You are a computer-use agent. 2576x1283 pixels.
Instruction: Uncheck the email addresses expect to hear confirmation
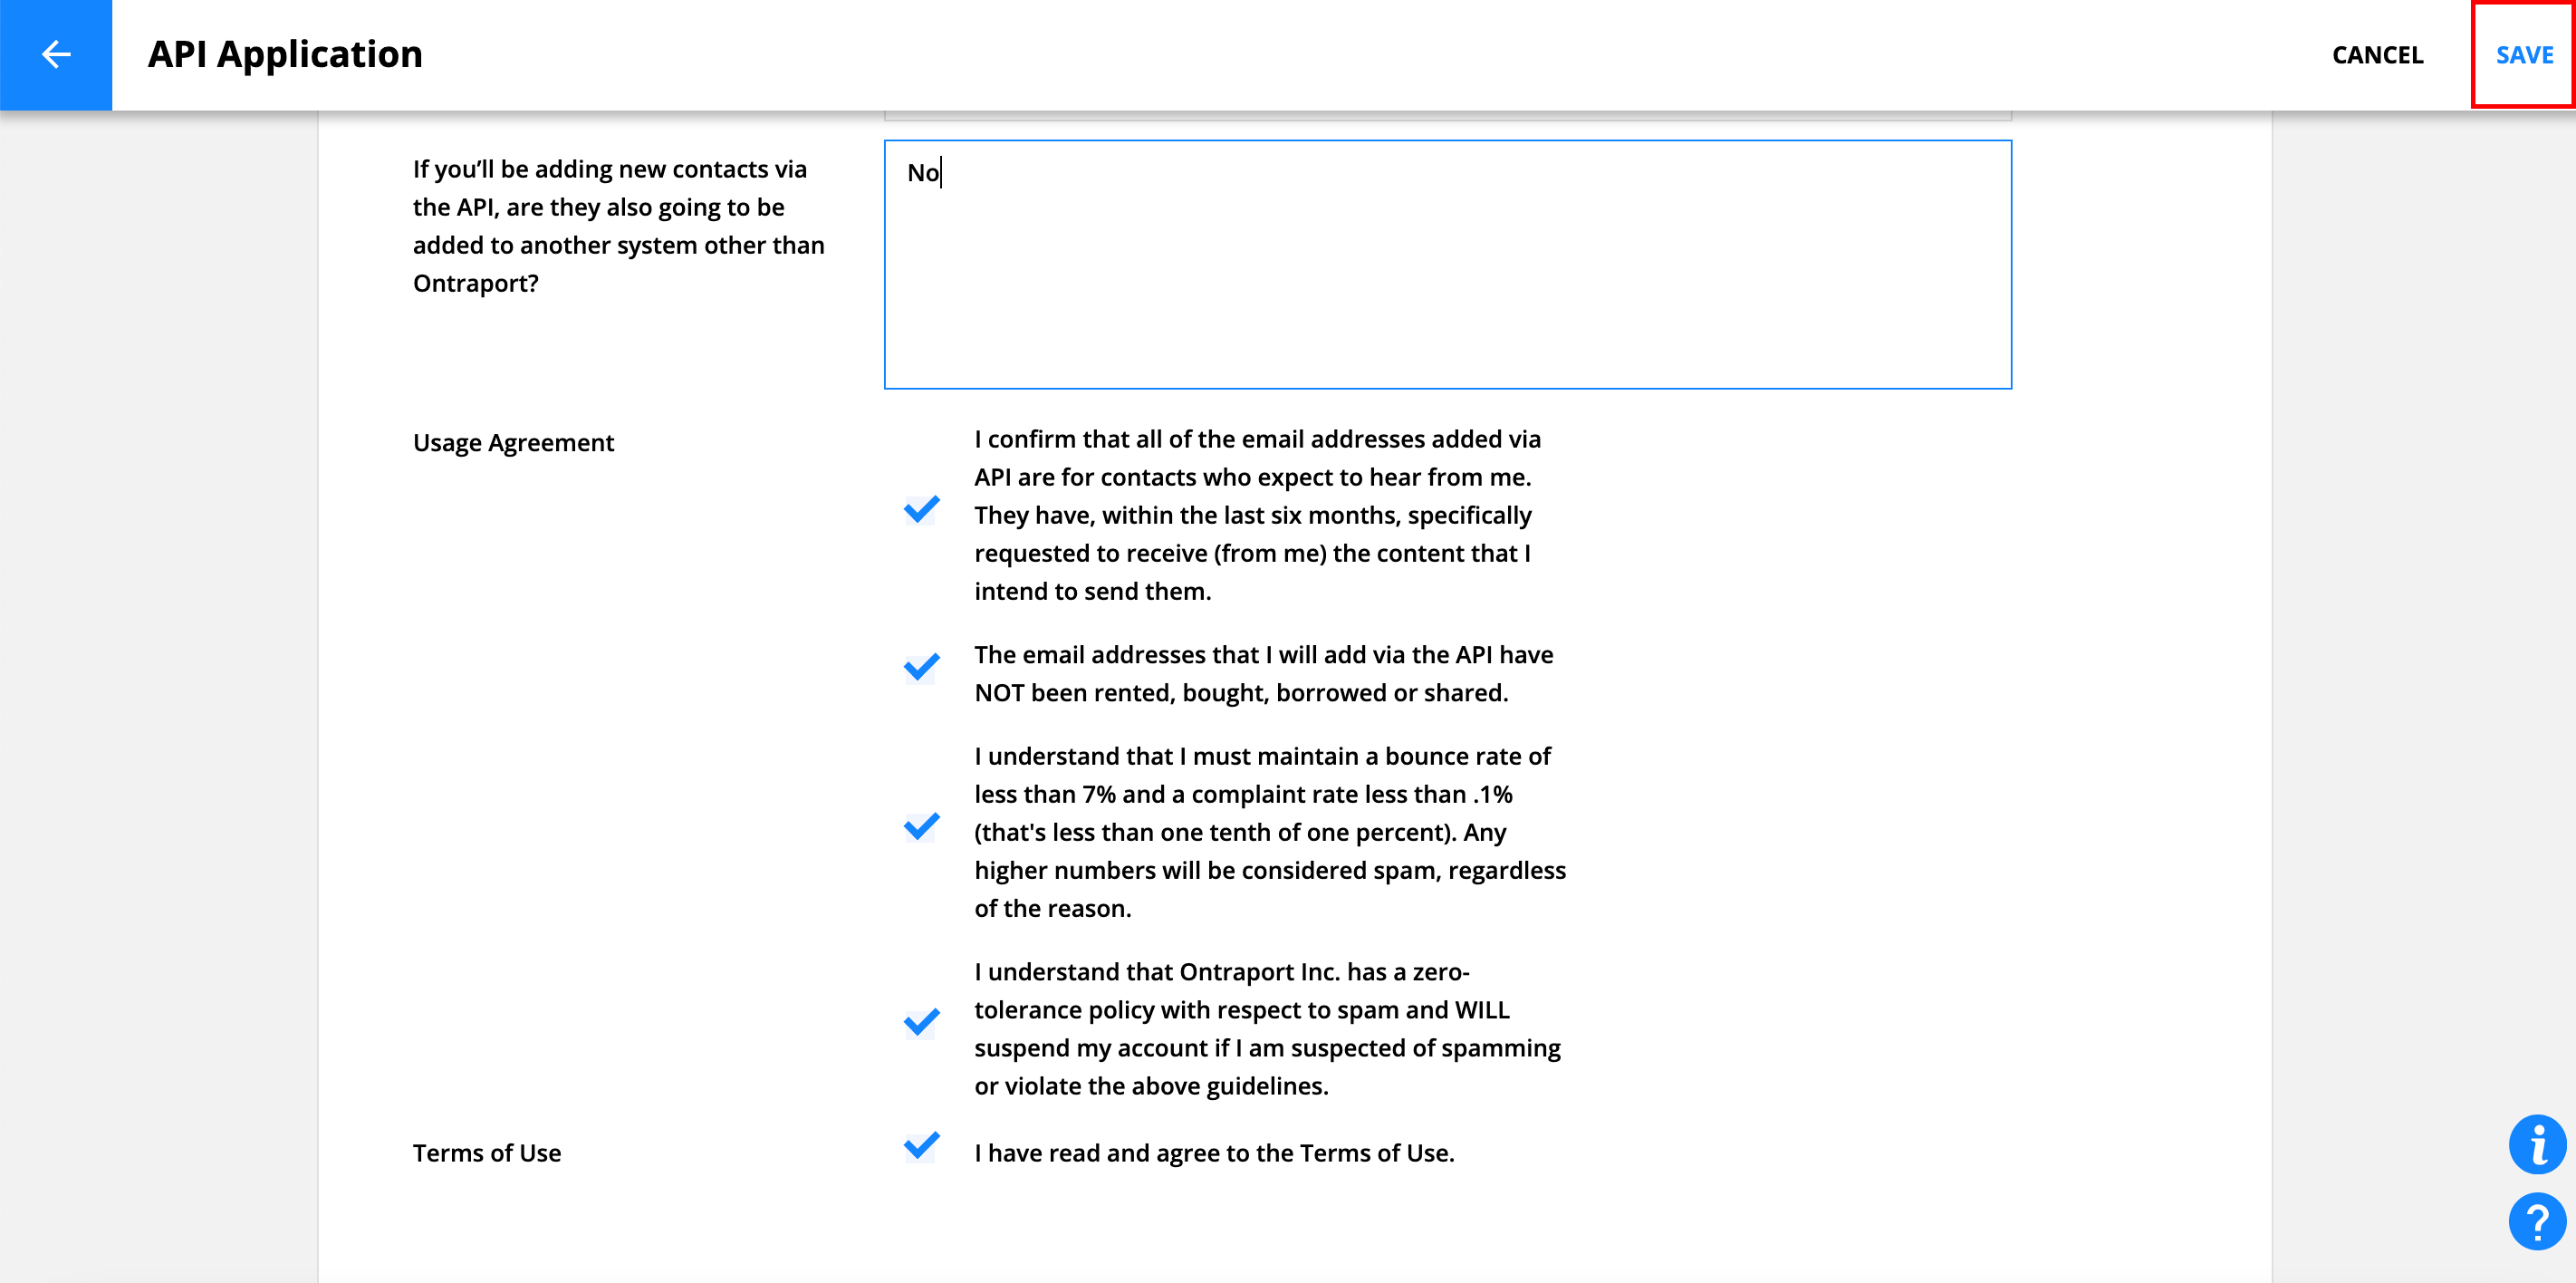pyautogui.click(x=921, y=511)
